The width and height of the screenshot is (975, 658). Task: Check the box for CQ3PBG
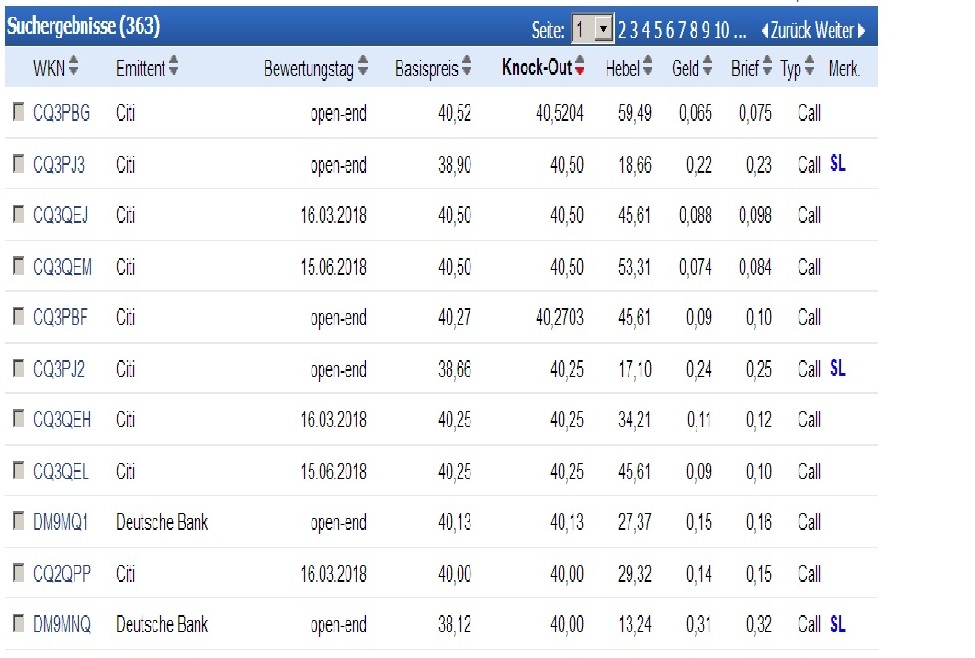[x=18, y=113]
